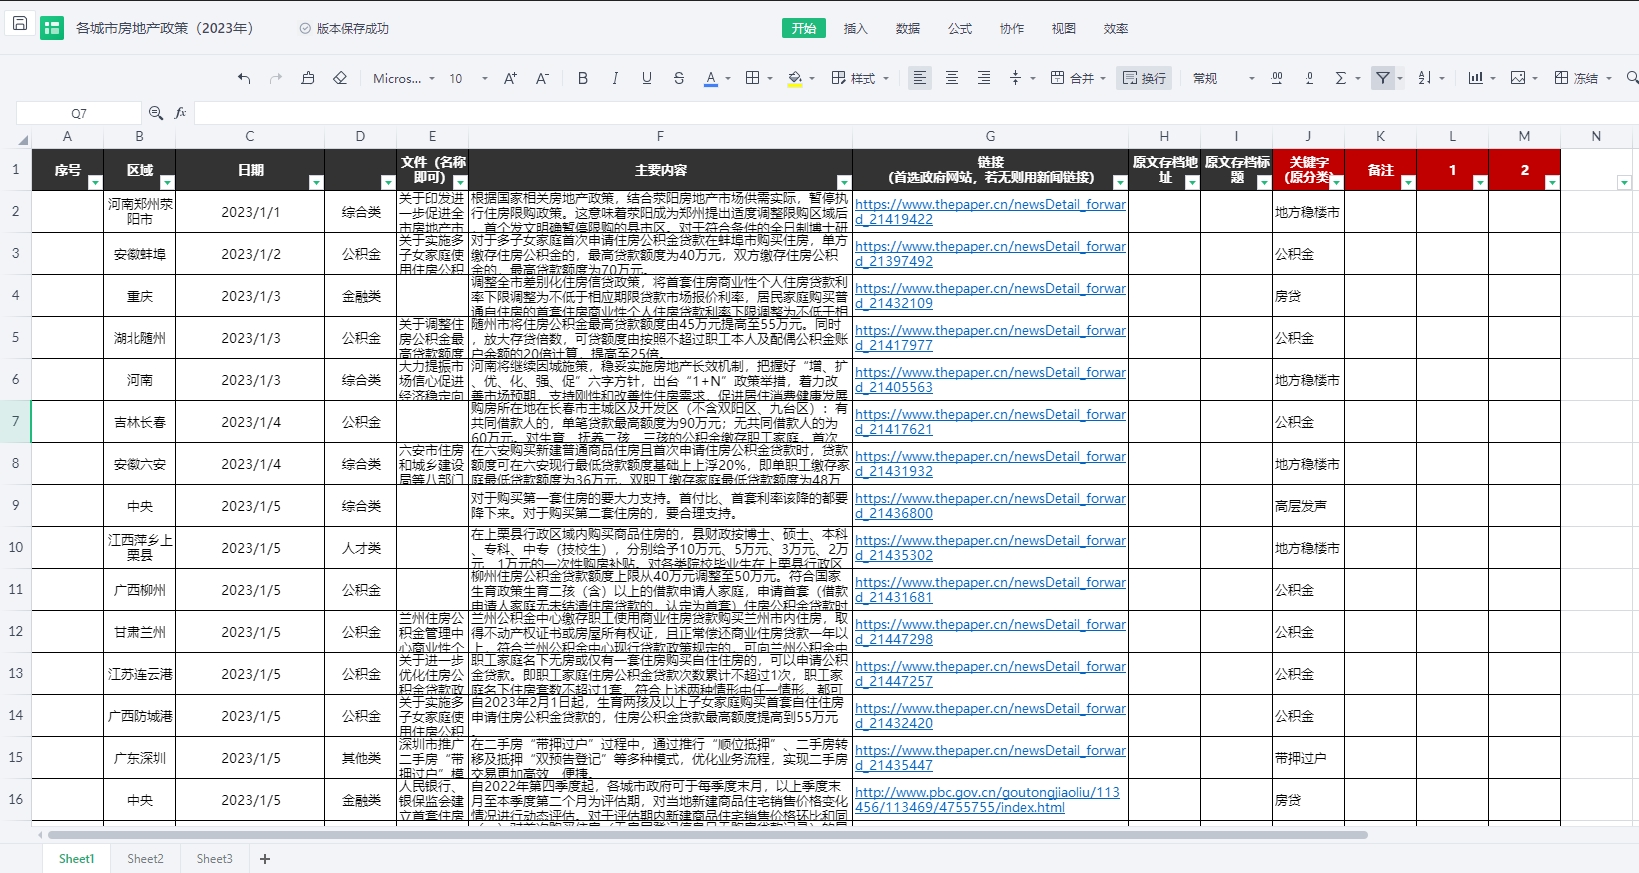Open the 效率 tab
The image size is (1639, 873).
(1116, 28)
